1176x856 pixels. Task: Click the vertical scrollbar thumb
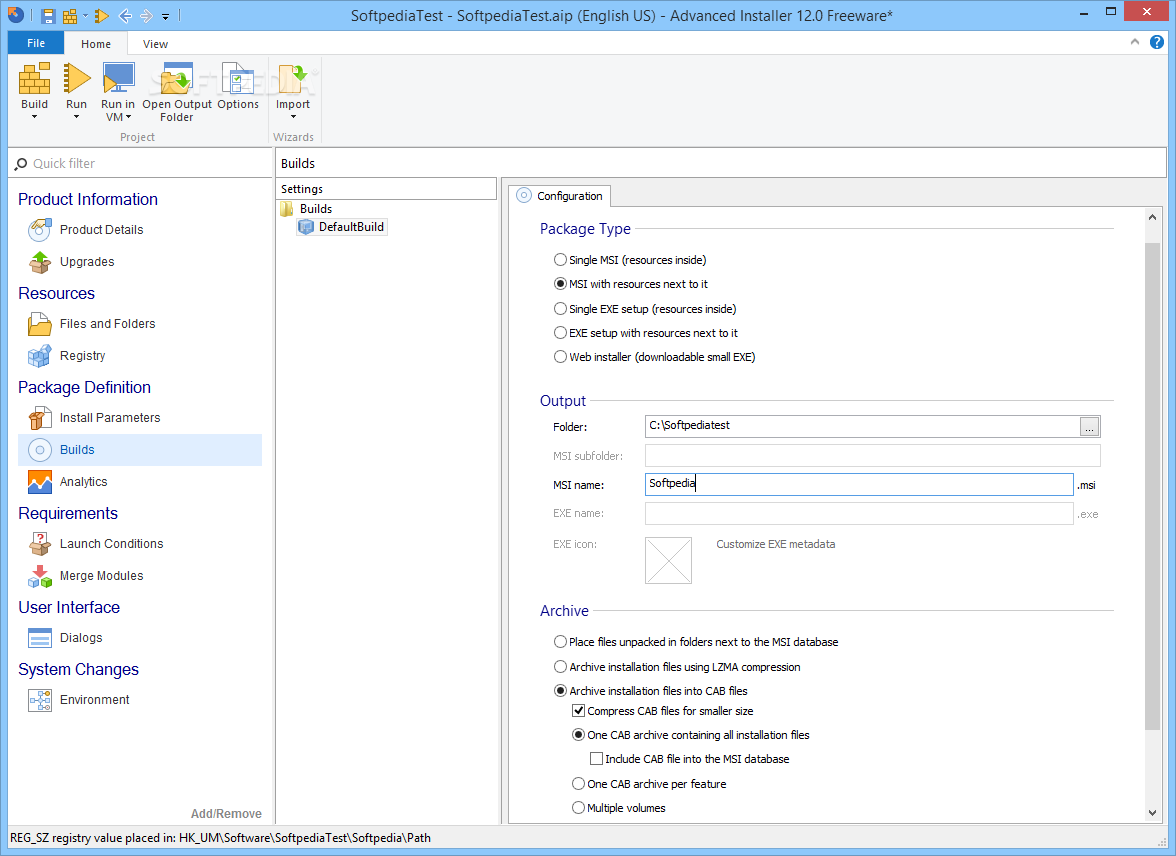point(1152,485)
